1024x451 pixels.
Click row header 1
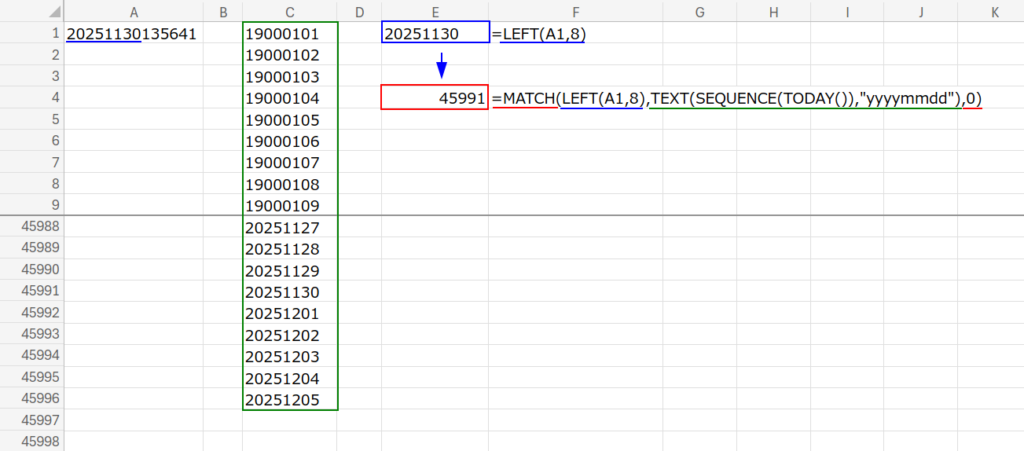pos(32,34)
